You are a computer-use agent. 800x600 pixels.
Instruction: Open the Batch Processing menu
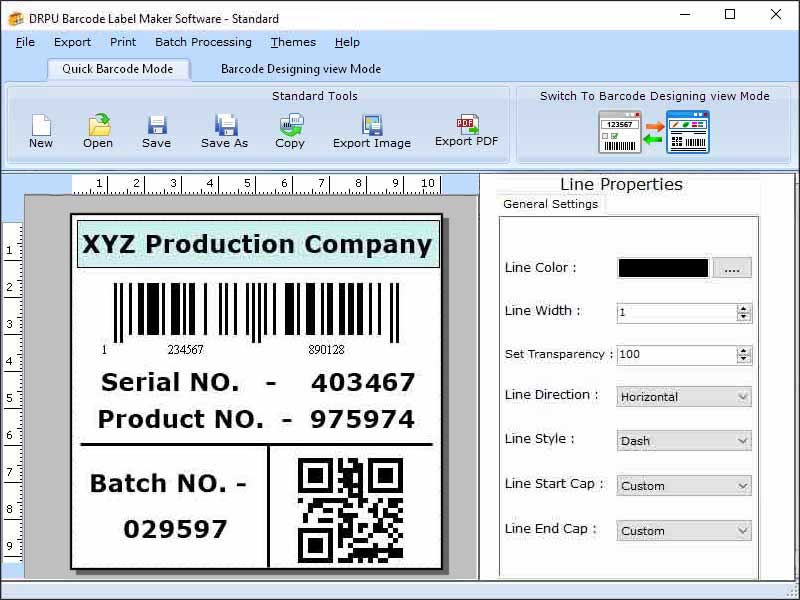click(204, 42)
